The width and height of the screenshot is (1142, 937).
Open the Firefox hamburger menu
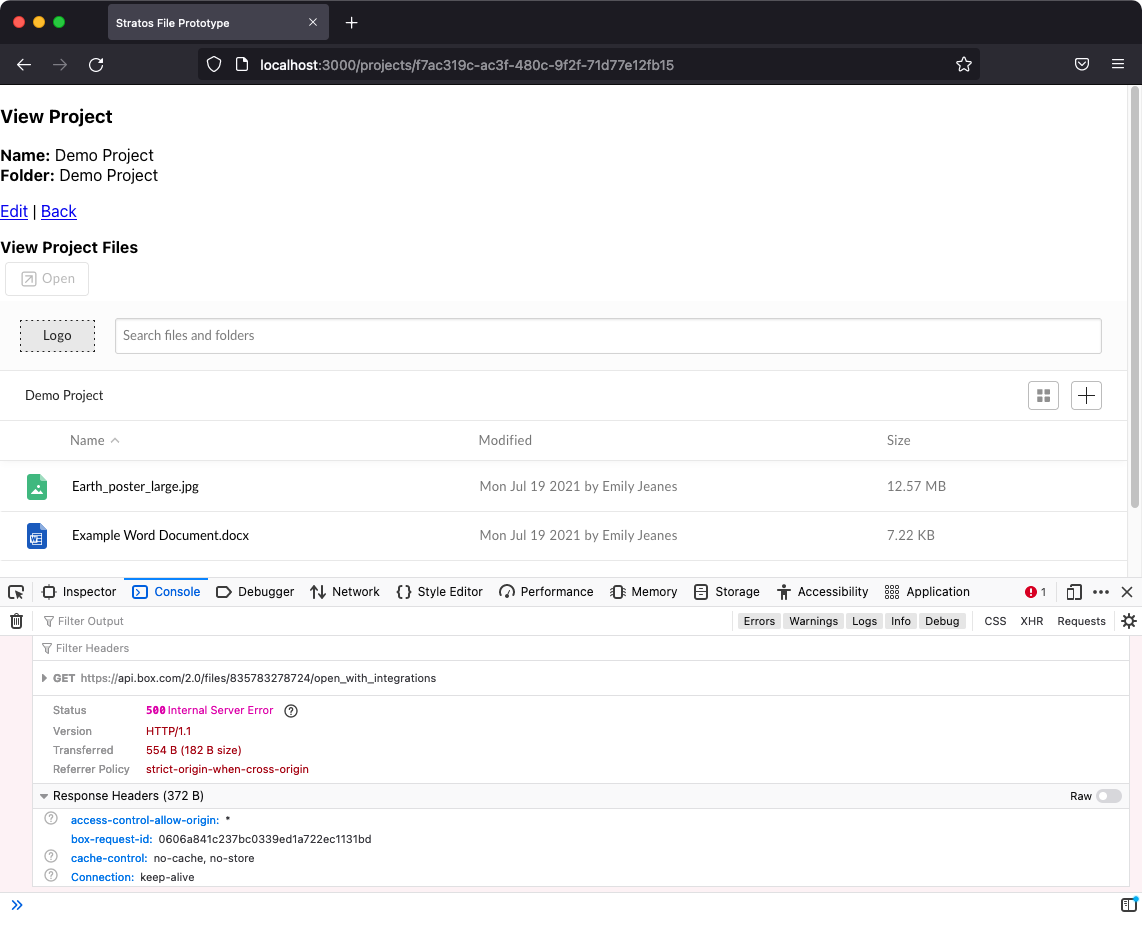[x=1118, y=65]
